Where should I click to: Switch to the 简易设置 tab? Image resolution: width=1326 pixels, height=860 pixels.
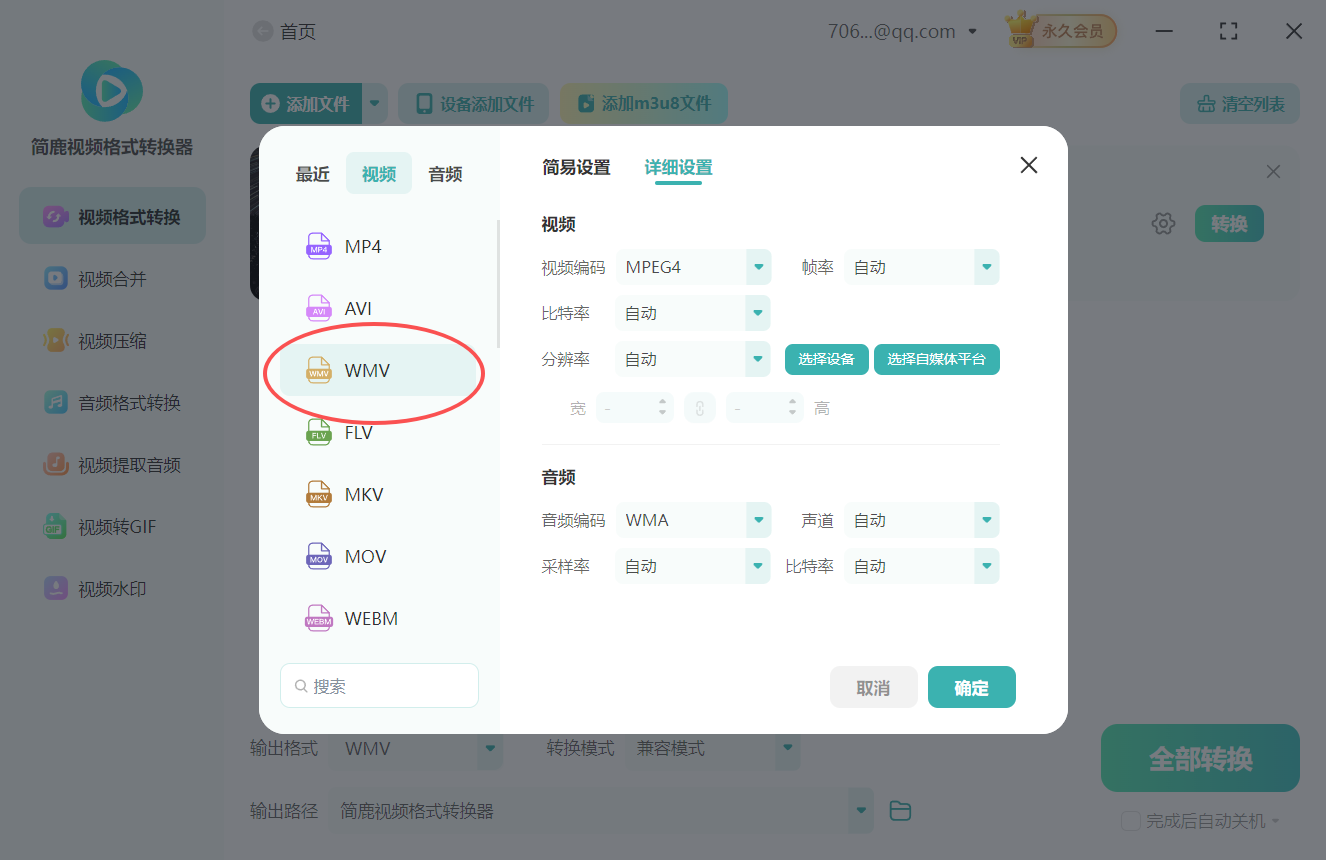click(x=576, y=168)
